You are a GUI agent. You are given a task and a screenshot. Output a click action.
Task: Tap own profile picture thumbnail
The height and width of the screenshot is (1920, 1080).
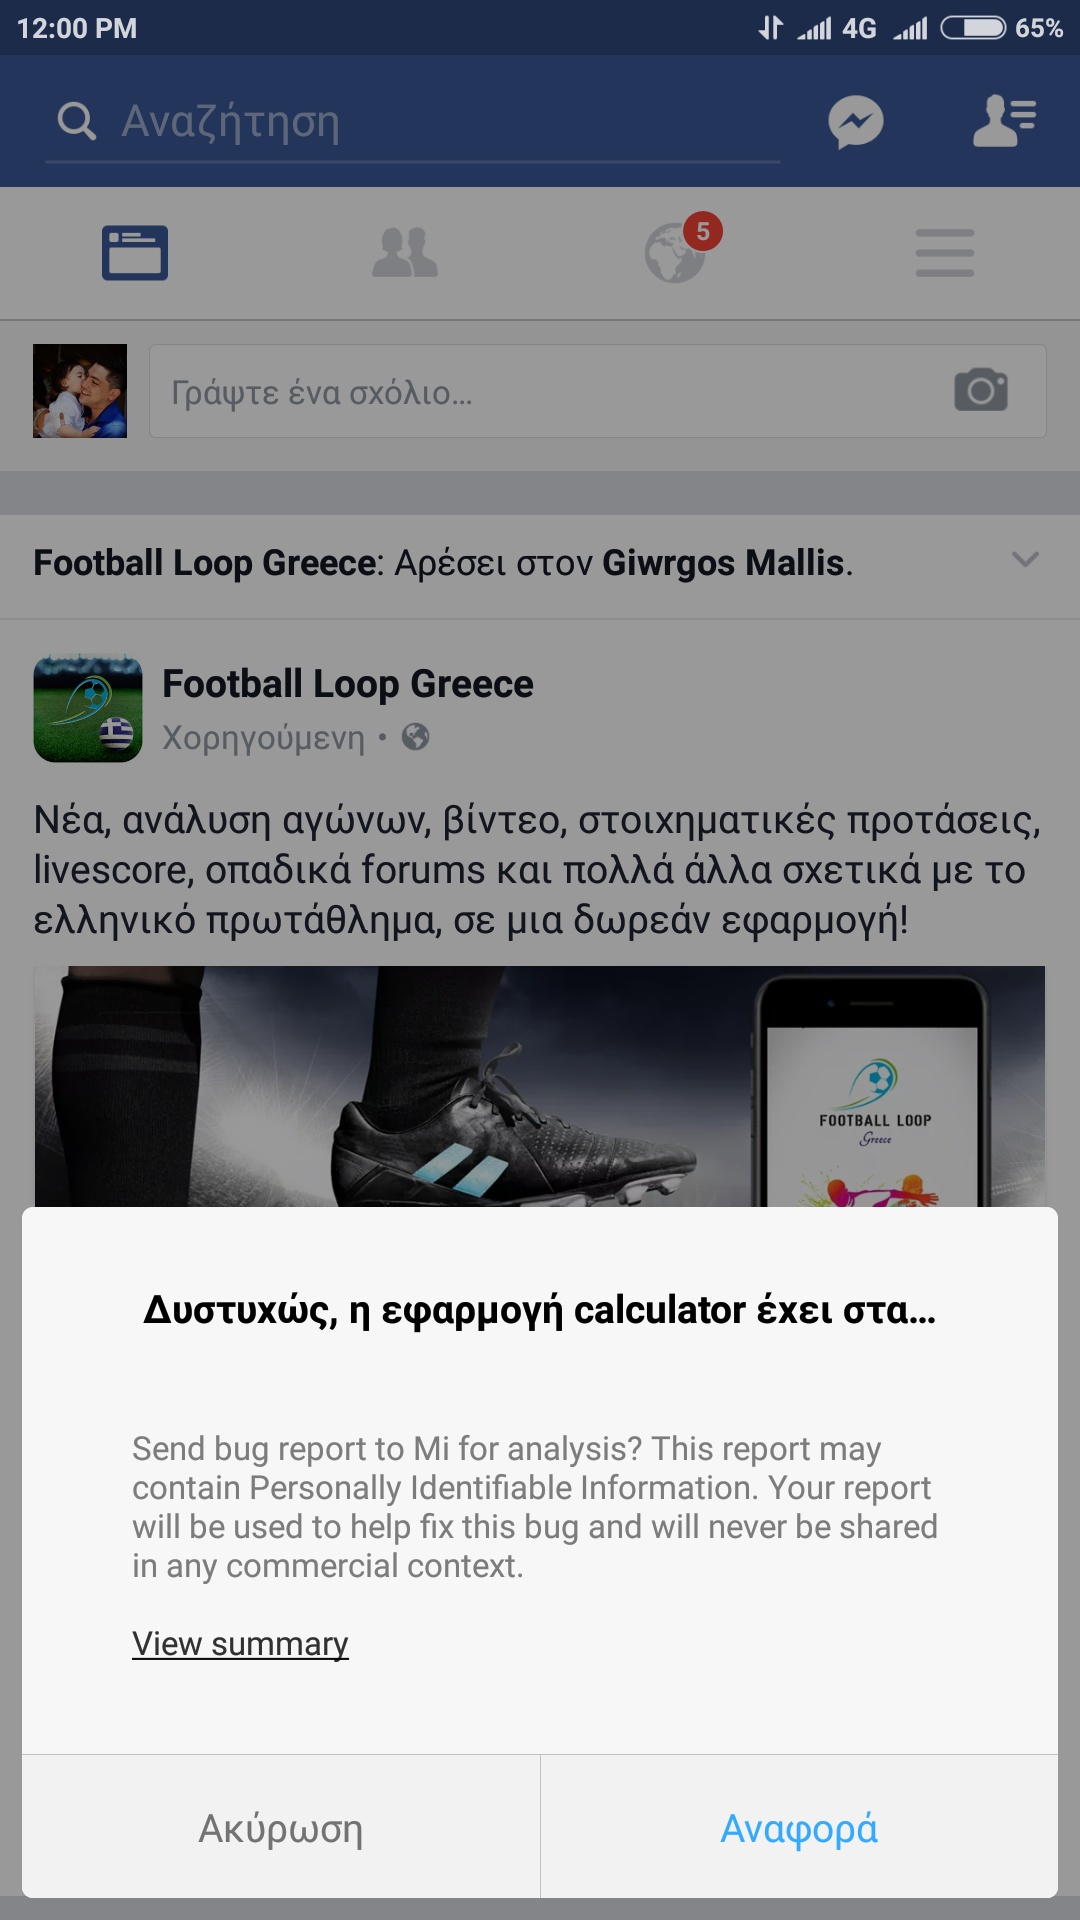[80, 391]
